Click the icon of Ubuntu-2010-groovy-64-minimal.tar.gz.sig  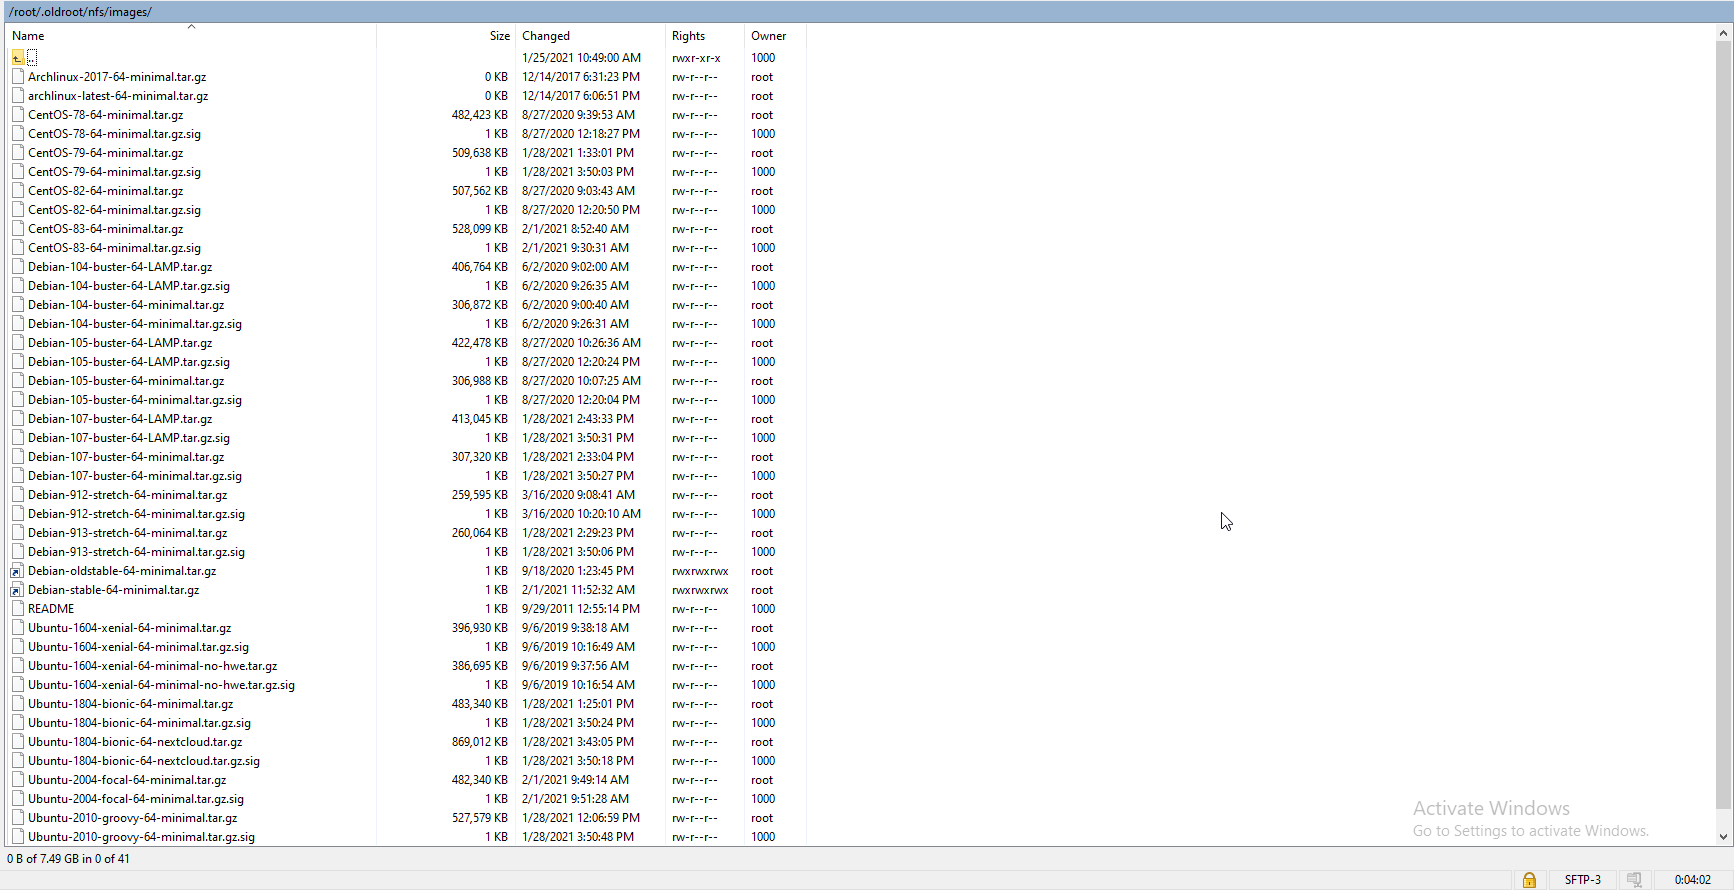point(18,837)
